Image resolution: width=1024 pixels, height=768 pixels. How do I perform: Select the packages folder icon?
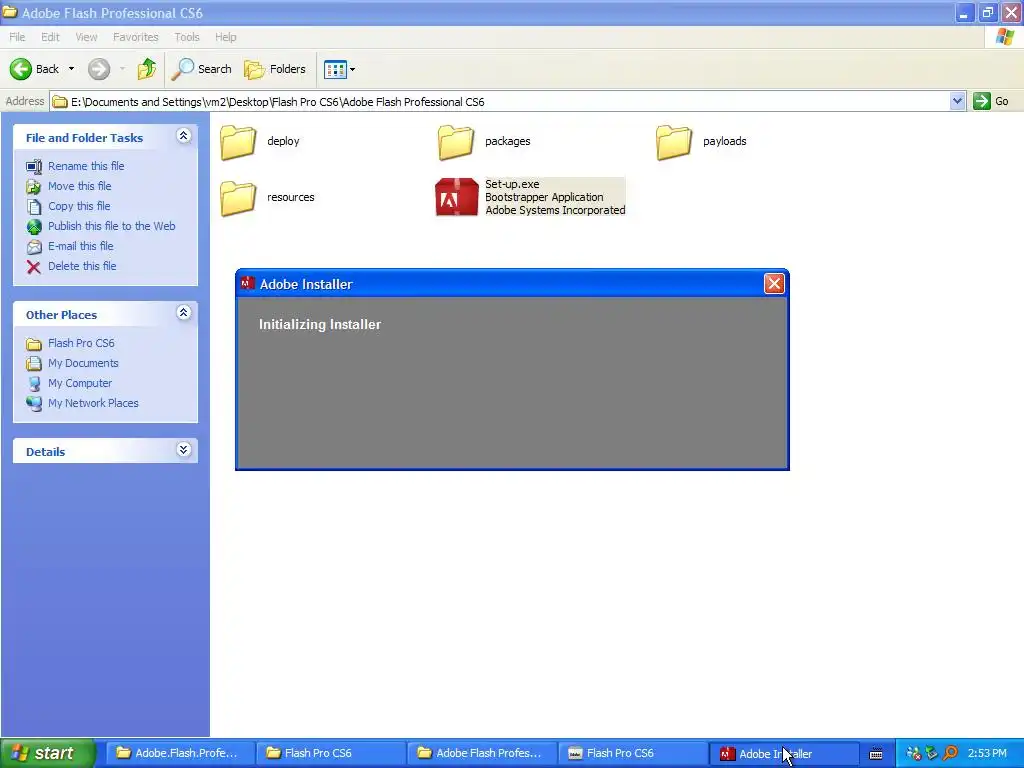(456, 142)
